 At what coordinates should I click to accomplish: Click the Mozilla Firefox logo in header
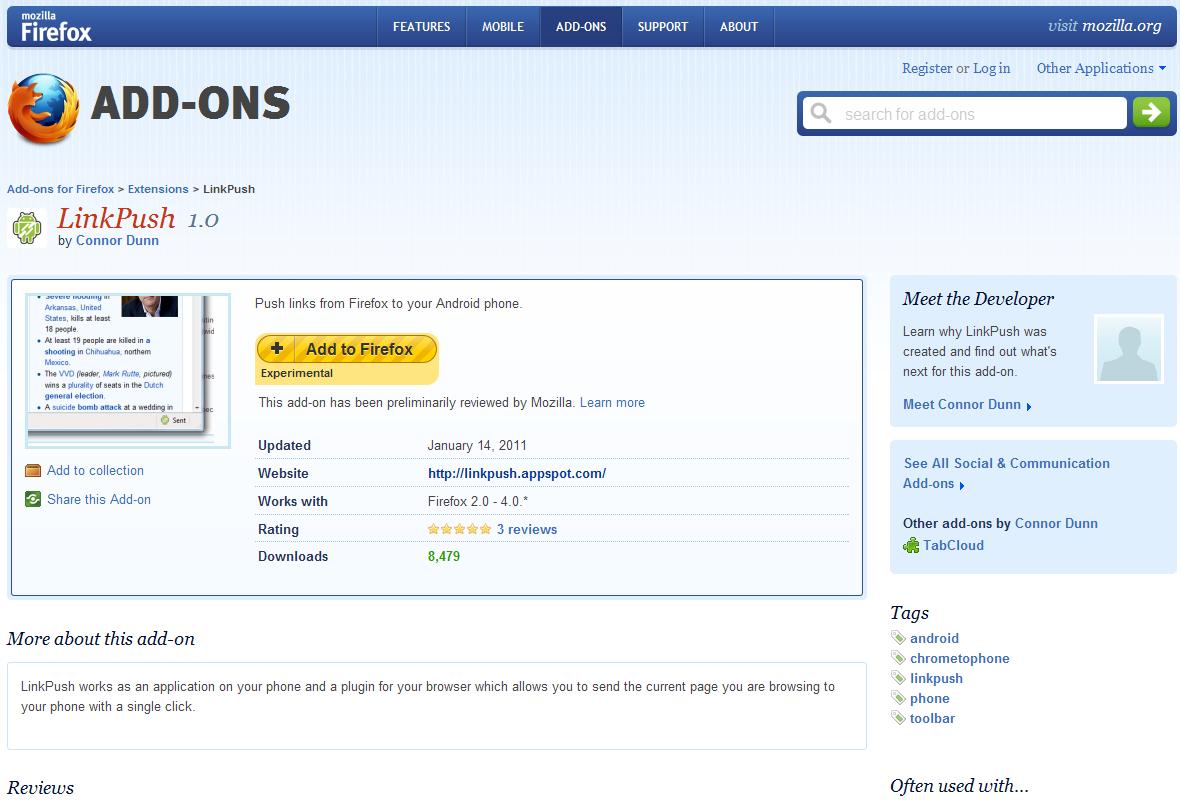click(x=56, y=26)
